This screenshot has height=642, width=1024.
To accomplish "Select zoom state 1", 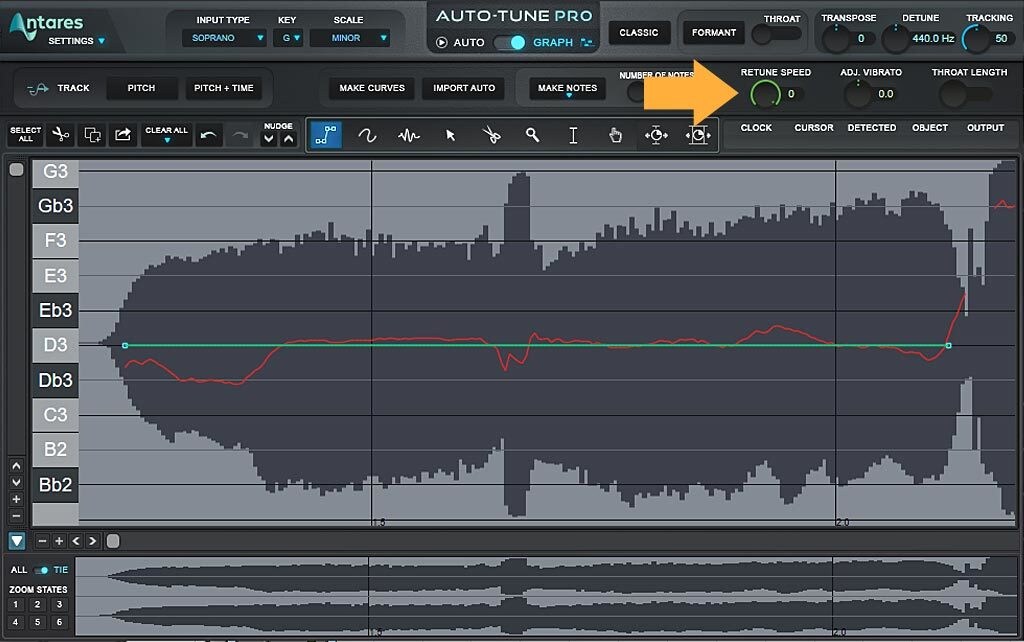I will tap(16, 605).
